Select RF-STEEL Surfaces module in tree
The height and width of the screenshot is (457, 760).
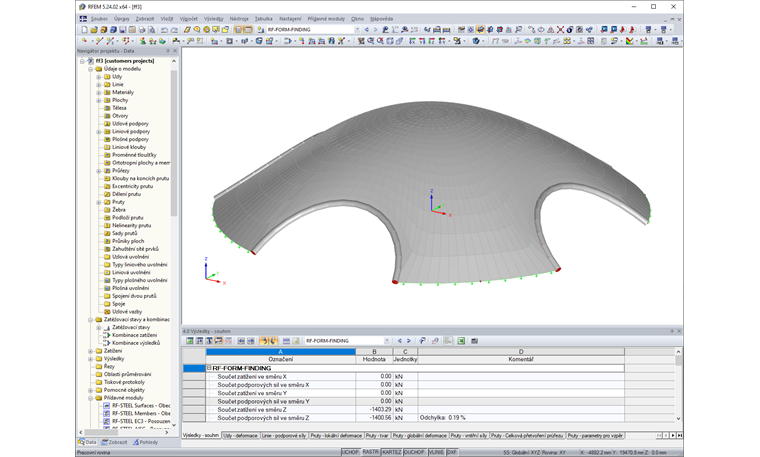point(141,406)
